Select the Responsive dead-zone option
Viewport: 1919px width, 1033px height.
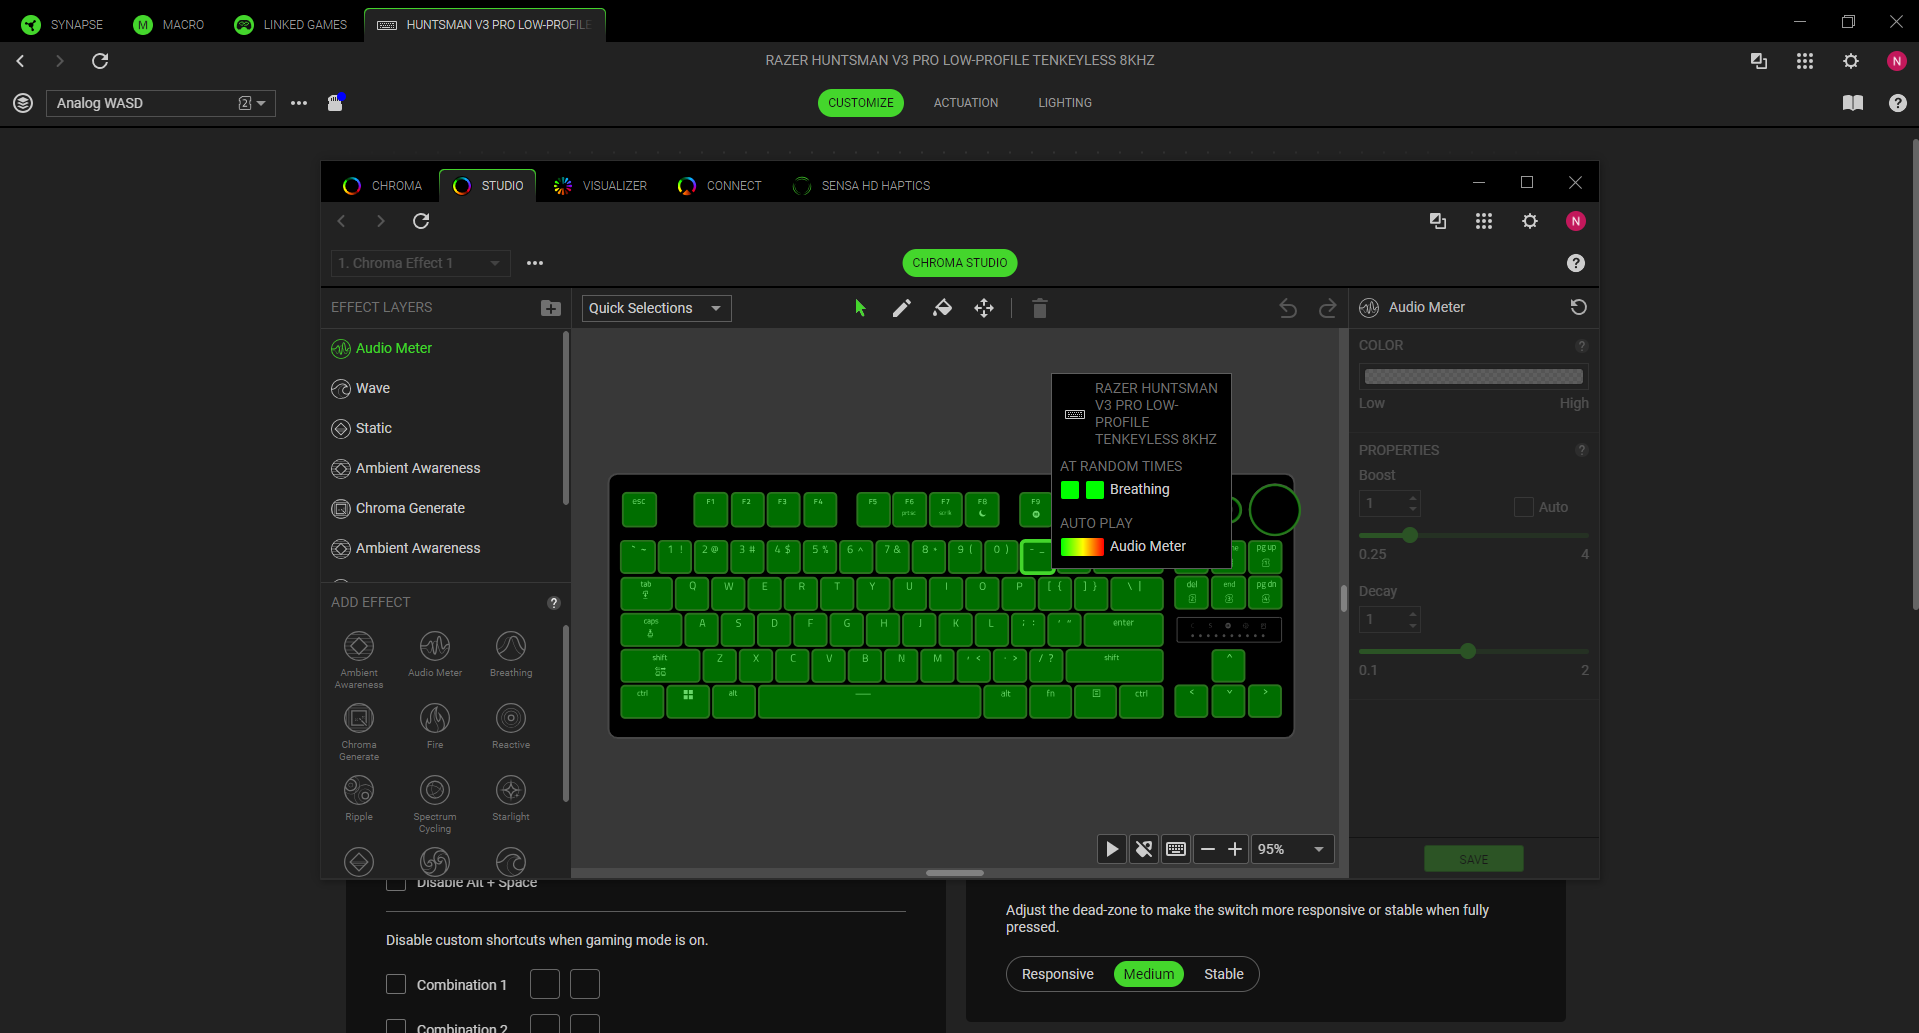[x=1058, y=974]
